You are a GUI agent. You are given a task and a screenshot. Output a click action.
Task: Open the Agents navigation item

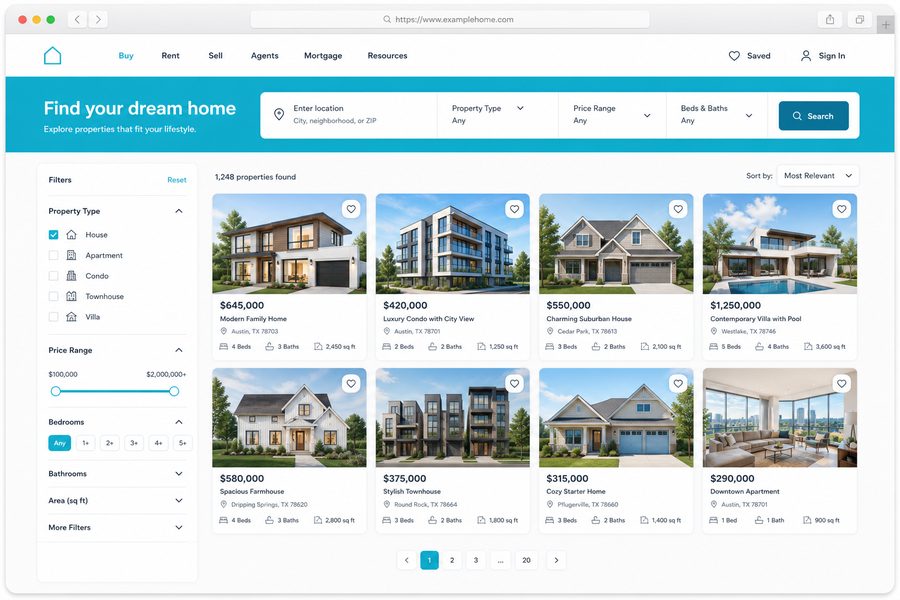click(x=265, y=56)
